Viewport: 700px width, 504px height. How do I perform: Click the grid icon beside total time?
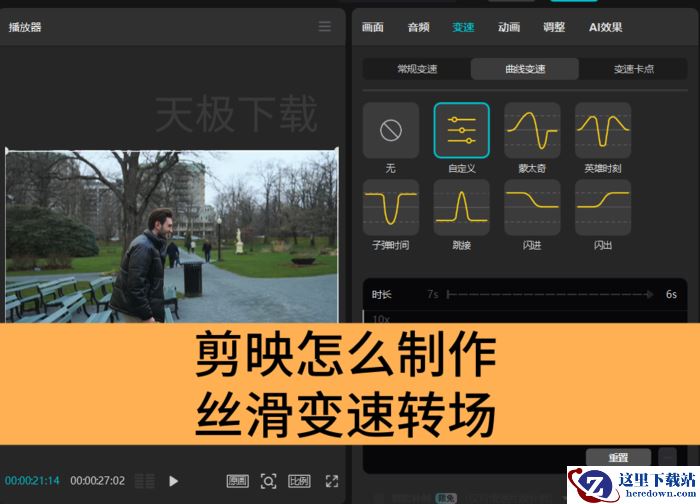pos(145,481)
